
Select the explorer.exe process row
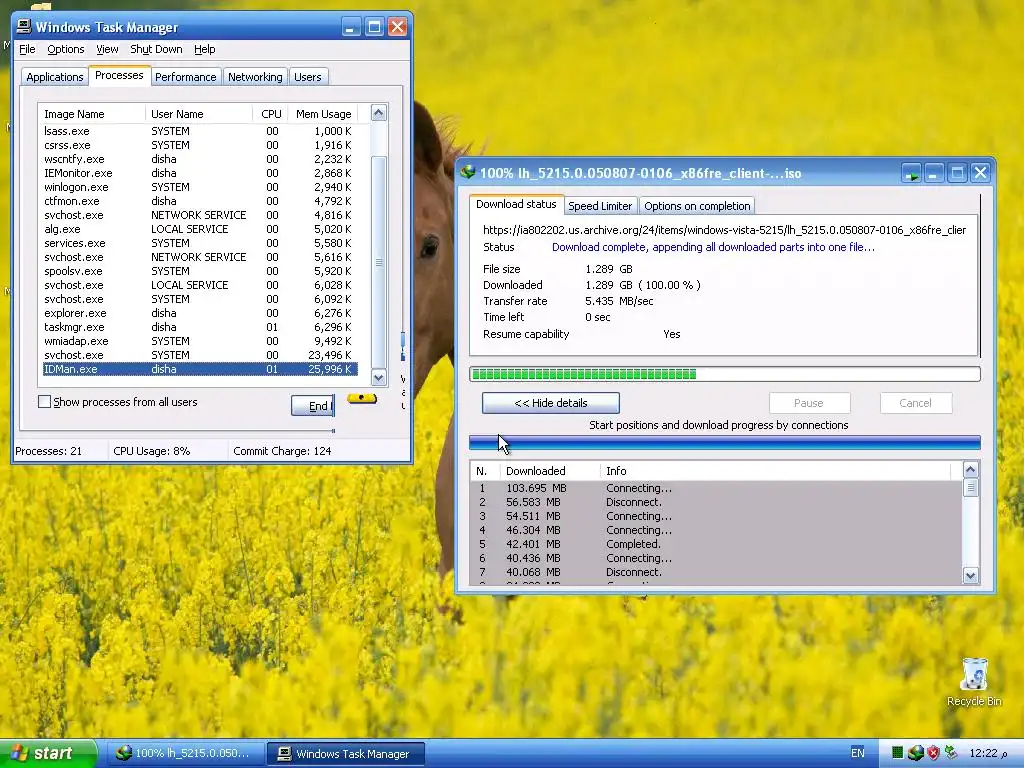pos(200,313)
